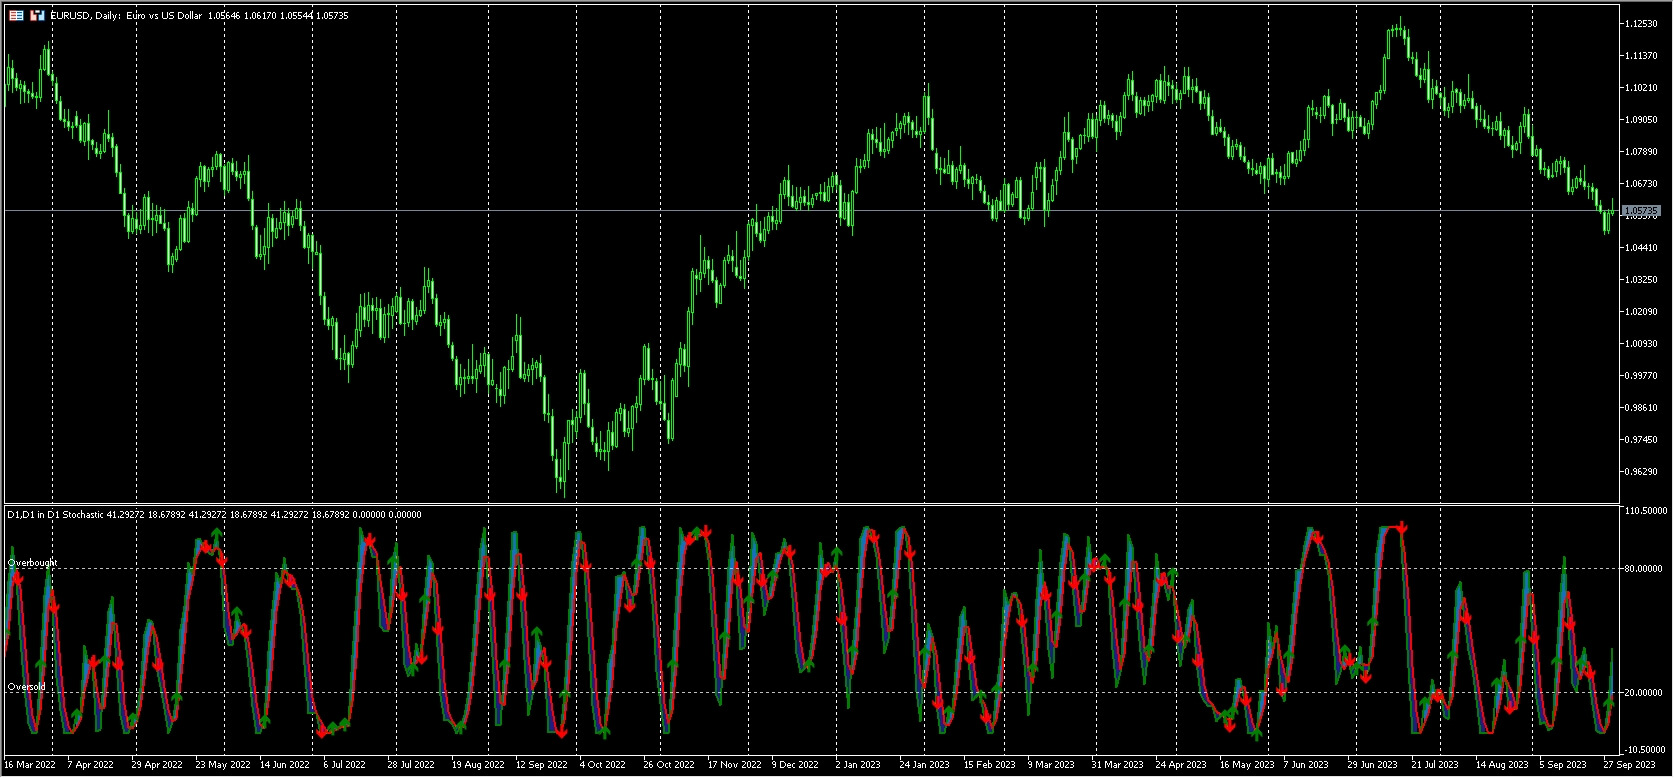The height and width of the screenshot is (778, 1674).
Task: Pick price axis value 0.98610
Action: (1641, 407)
